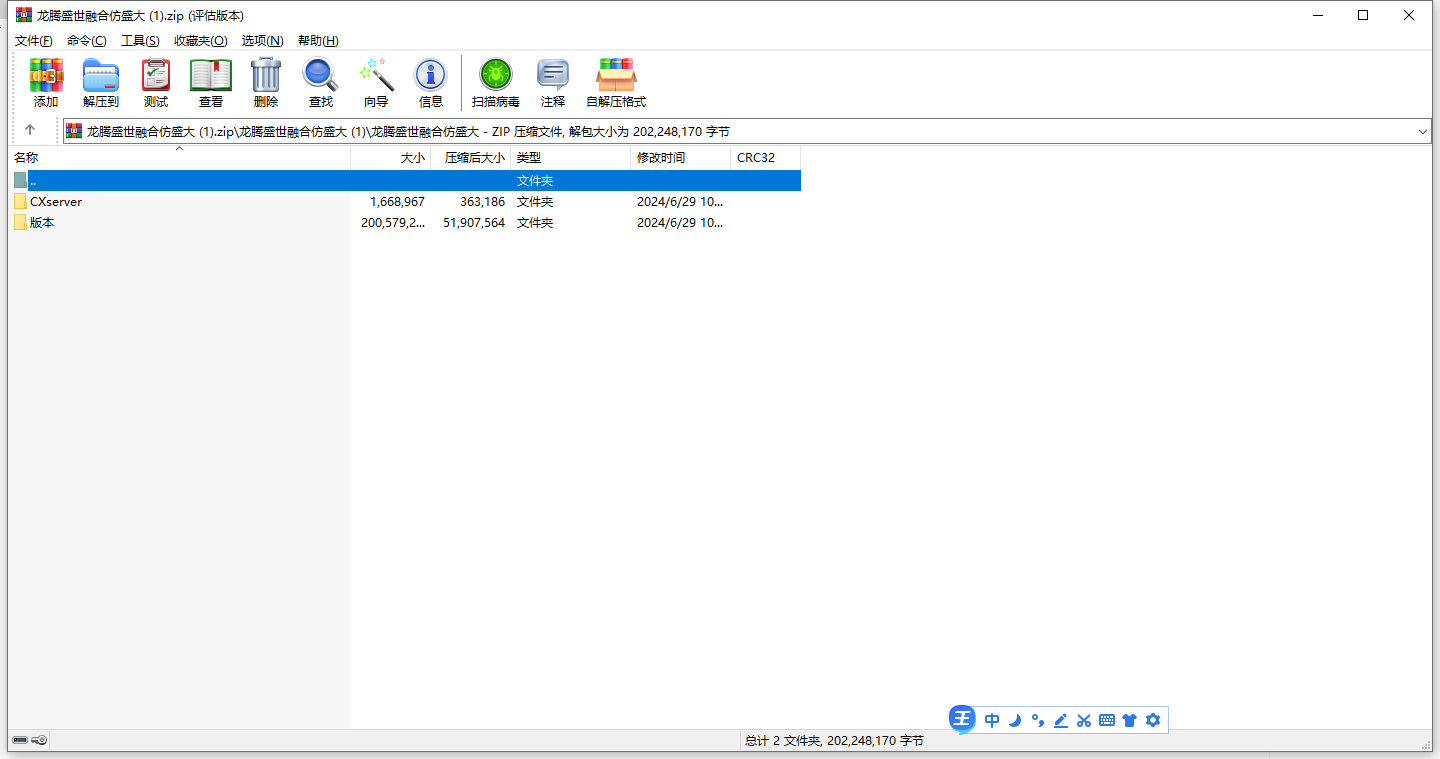Image resolution: width=1440 pixels, height=759 pixels.
Task: Toggle the IME moon half-width mode
Action: point(1015,720)
